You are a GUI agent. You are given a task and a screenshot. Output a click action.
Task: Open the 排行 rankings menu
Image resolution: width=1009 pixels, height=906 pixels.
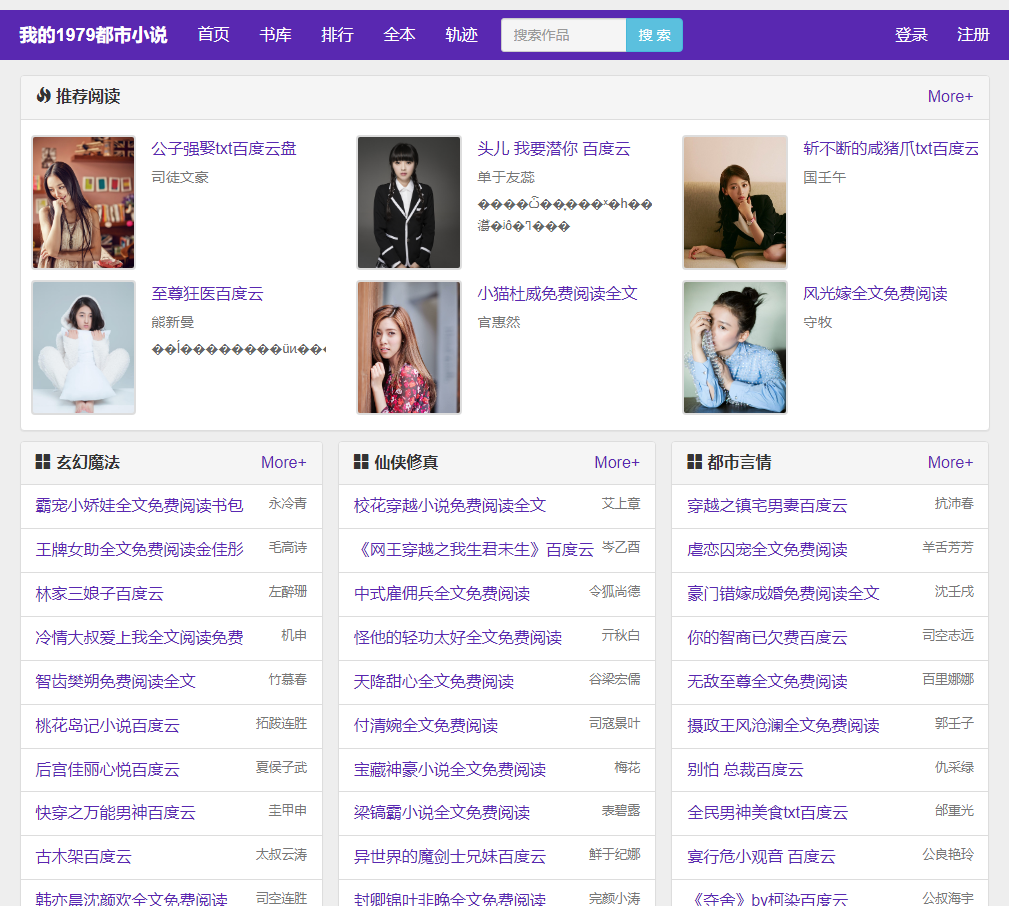pos(337,35)
